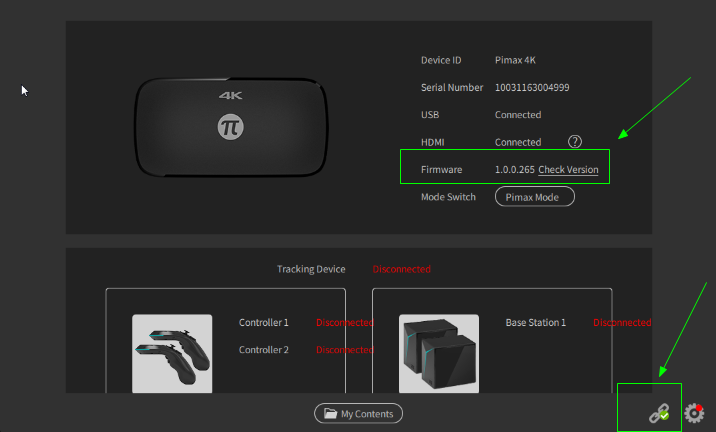The height and width of the screenshot is (432, 716).
Task: Click the Device ID label
Action: (x=441, y=60)
